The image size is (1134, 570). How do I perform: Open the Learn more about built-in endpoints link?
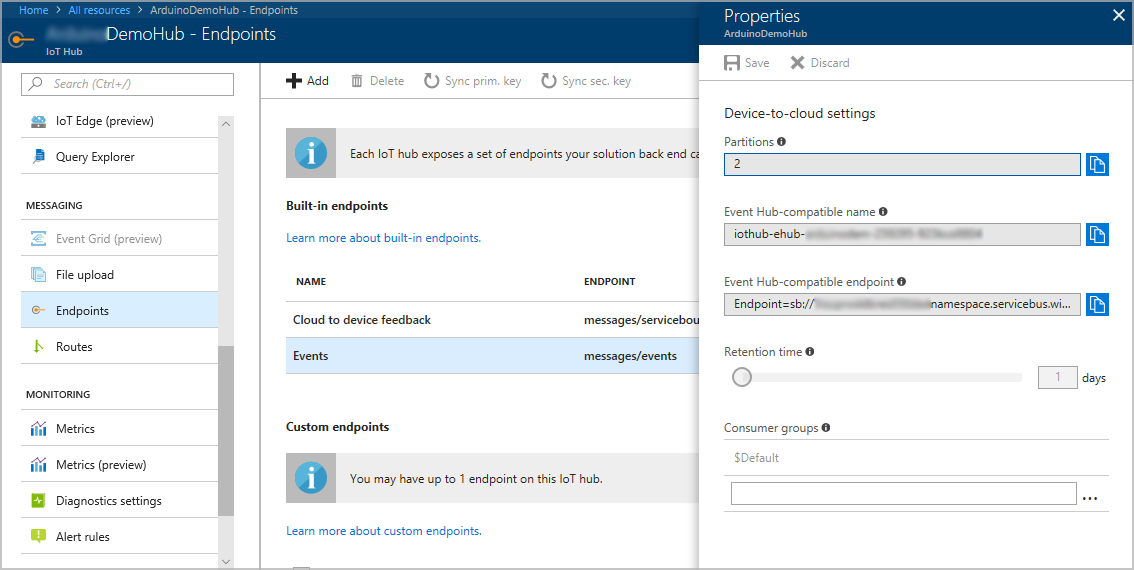coord(383,238)
